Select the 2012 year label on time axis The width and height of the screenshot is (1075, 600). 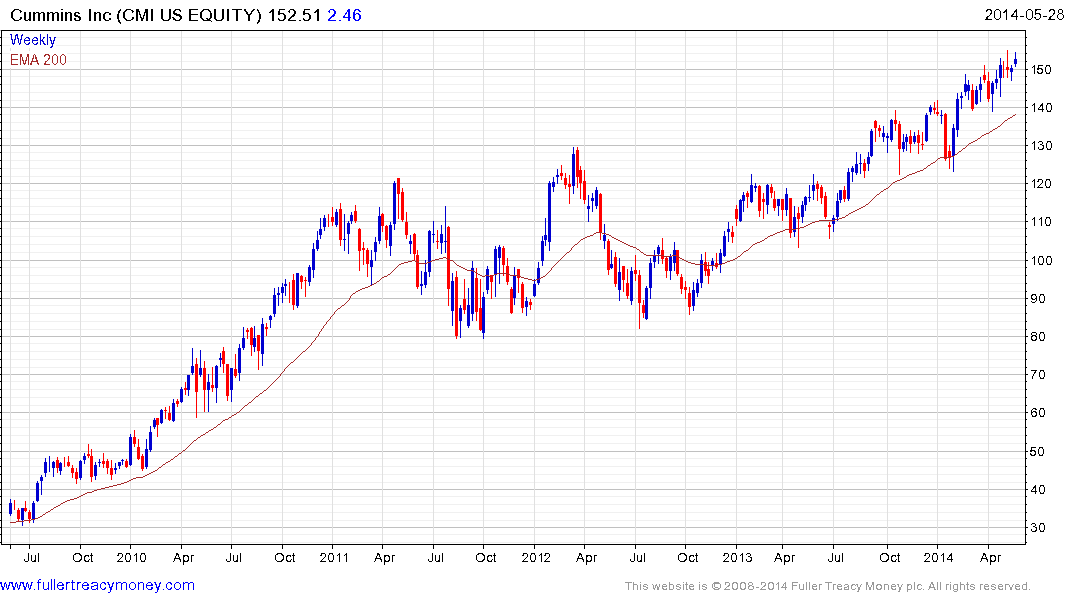coord(536,557)
